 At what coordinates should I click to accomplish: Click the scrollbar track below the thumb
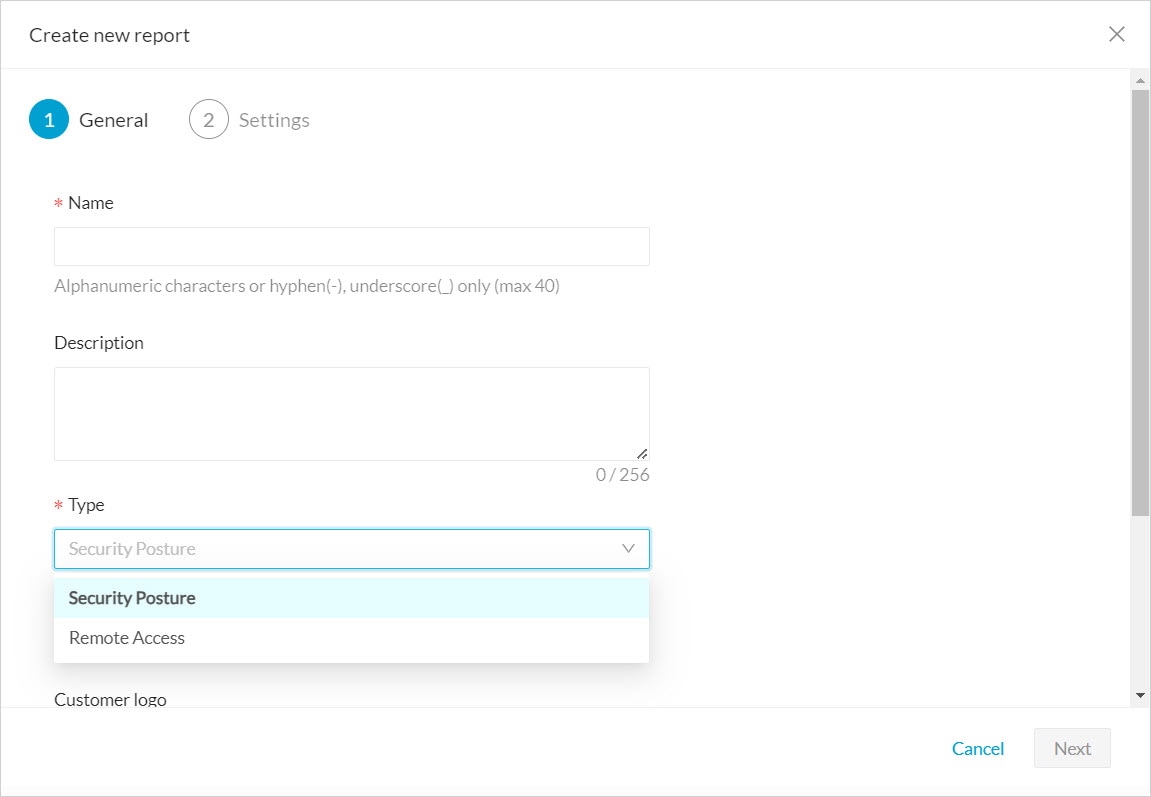point(1140,600)
